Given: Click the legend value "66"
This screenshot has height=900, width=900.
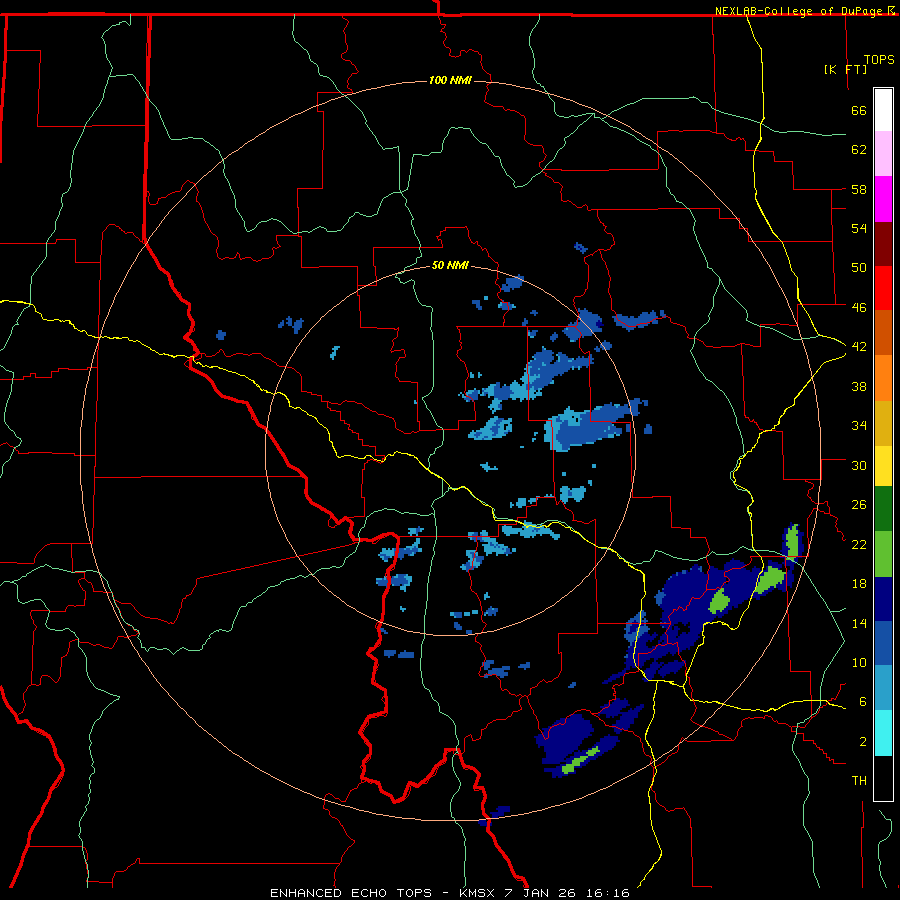Looking at the screenshot, I should pos(859,110).
